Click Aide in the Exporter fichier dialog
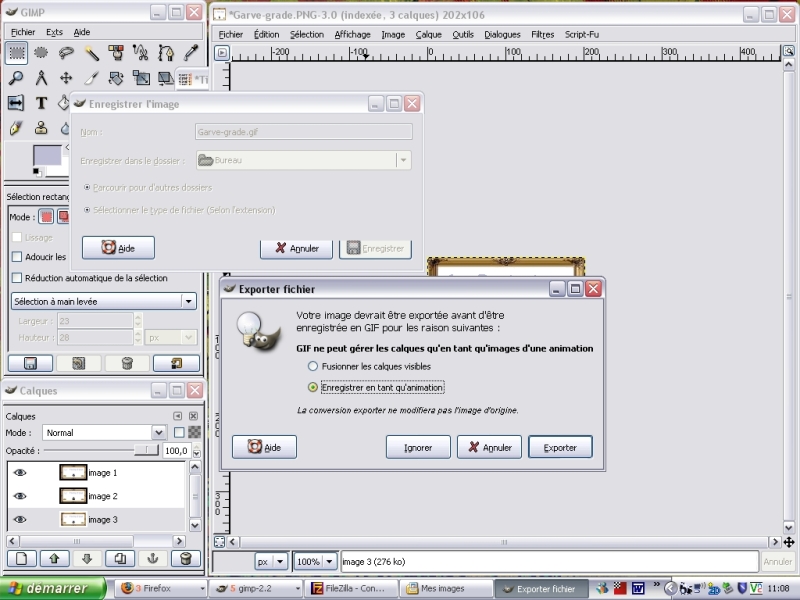The width and height of the screenshot is (800, 600). (264, 447)
